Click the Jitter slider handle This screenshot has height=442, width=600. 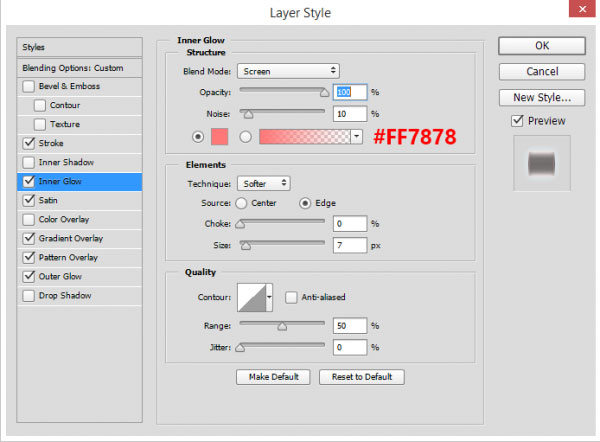point(240,348)
